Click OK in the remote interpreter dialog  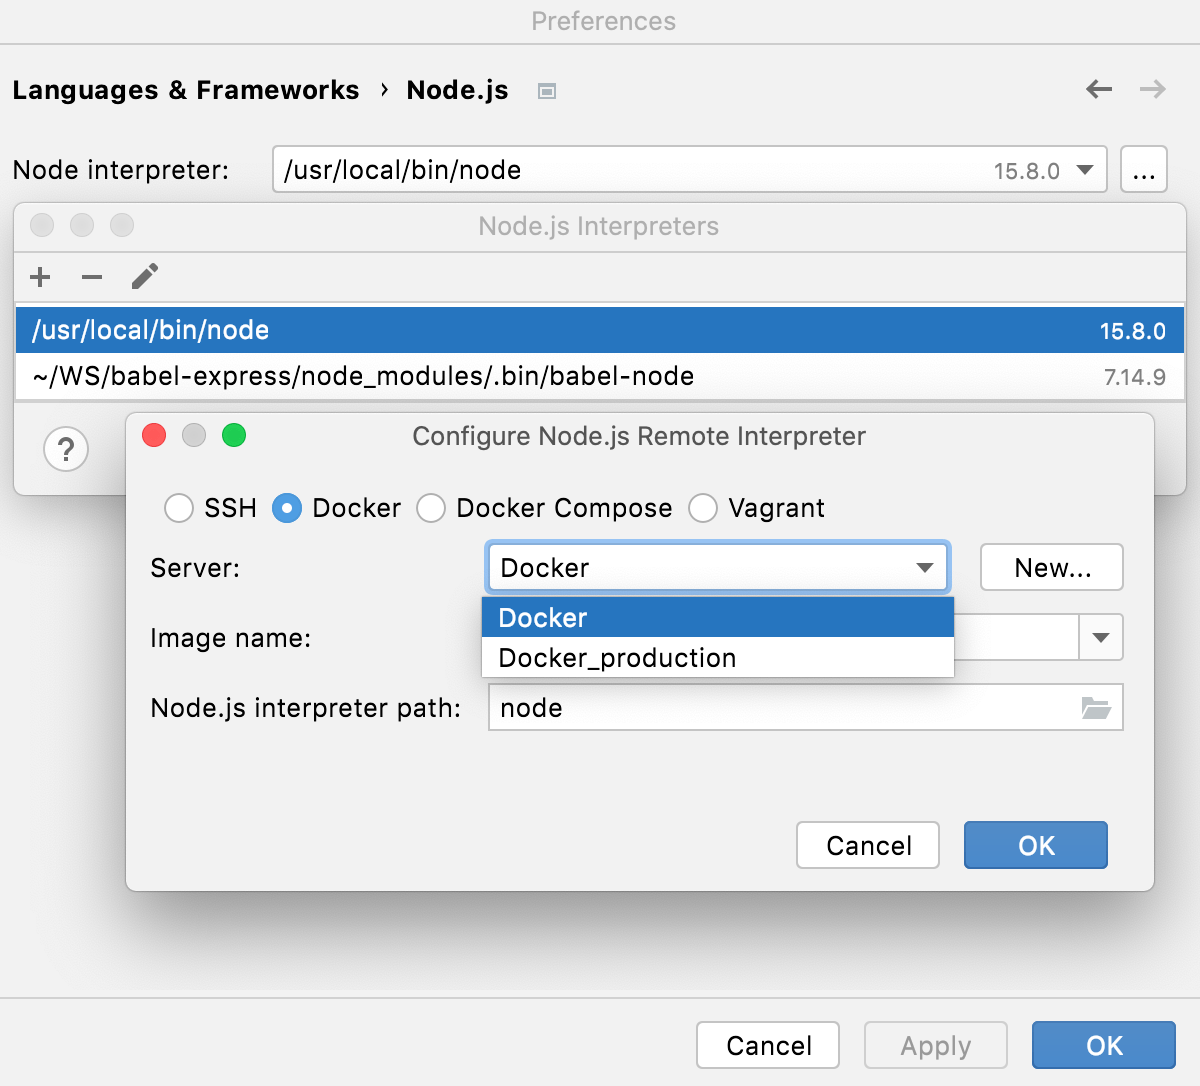pos(1035,845)
